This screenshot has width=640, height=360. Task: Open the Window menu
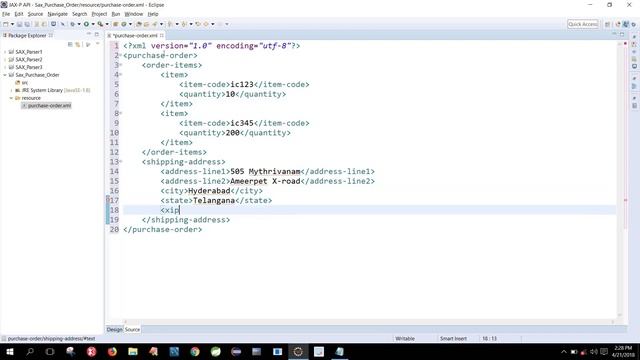(134, 14)
